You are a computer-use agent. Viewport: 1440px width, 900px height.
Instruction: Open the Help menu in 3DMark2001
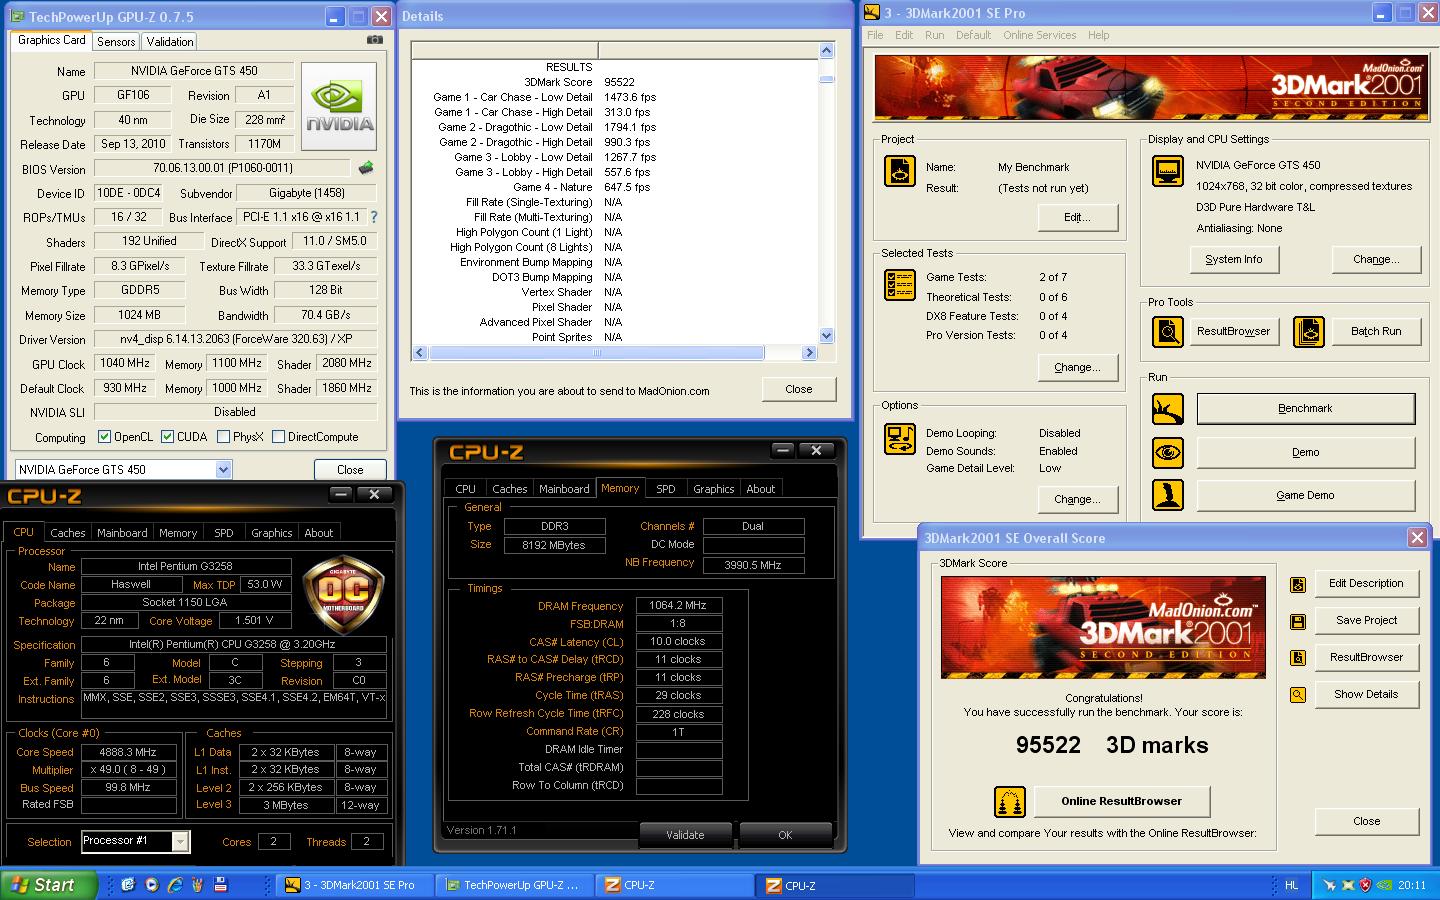pyautogui.click(x=1098, y=35)
